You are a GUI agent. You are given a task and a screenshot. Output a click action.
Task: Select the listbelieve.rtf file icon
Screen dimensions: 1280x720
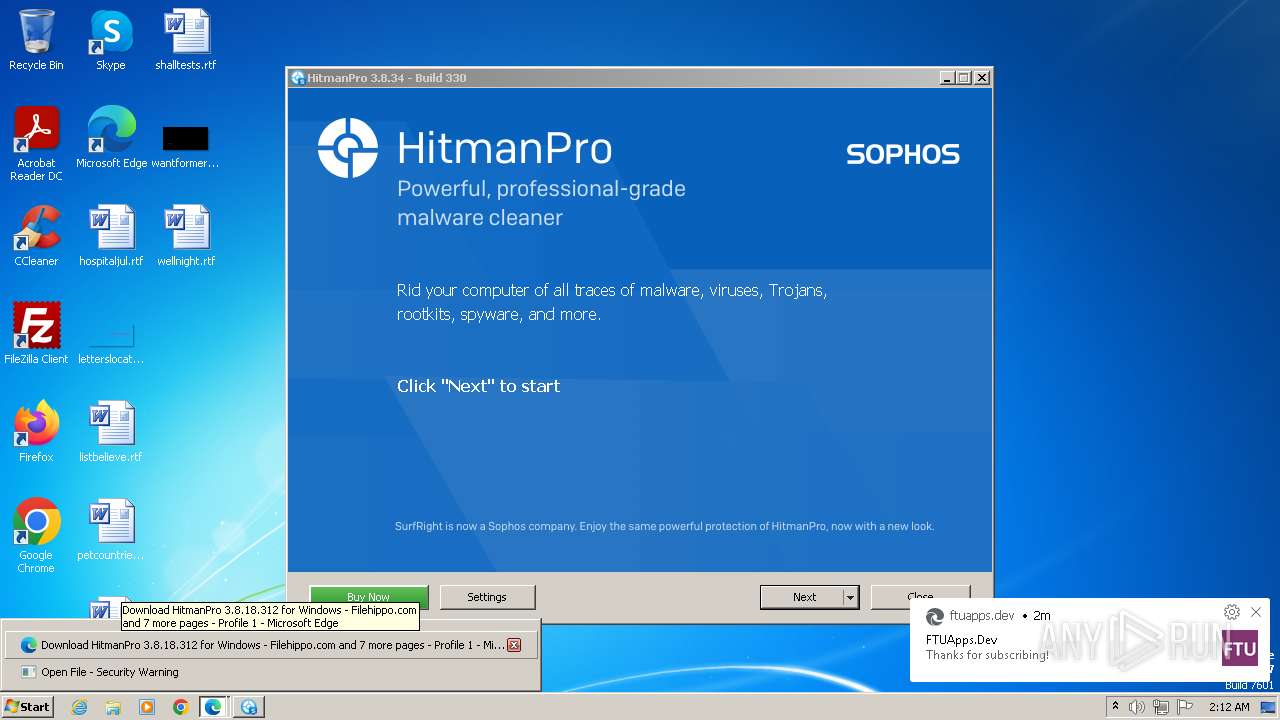111,432
